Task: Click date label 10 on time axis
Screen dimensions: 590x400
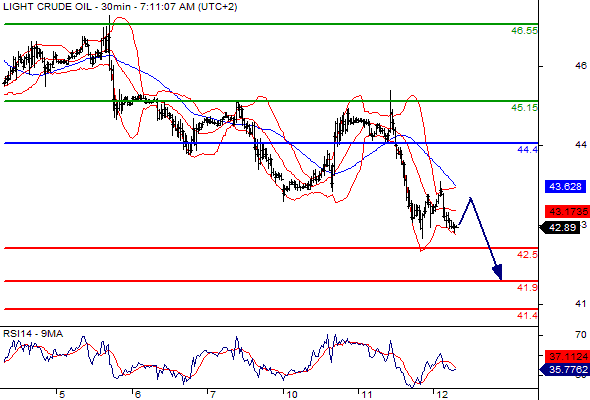Action: (x=292, y=395)
